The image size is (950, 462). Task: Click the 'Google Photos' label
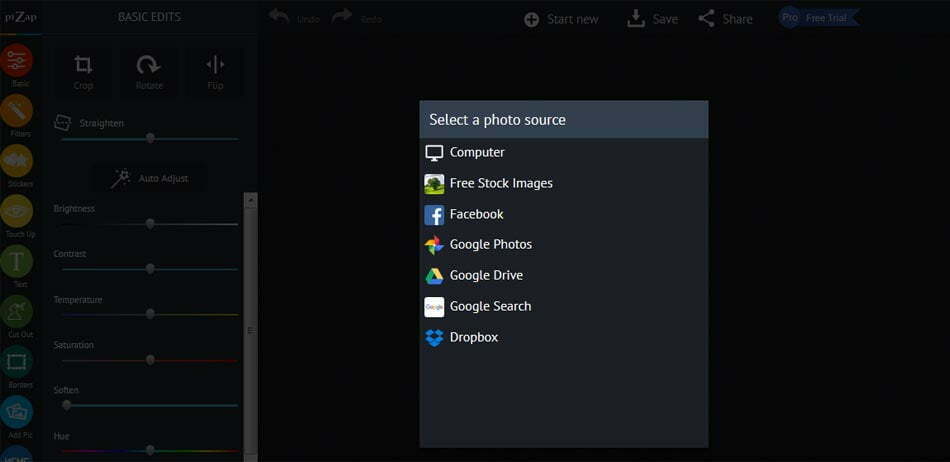(491, 245)
